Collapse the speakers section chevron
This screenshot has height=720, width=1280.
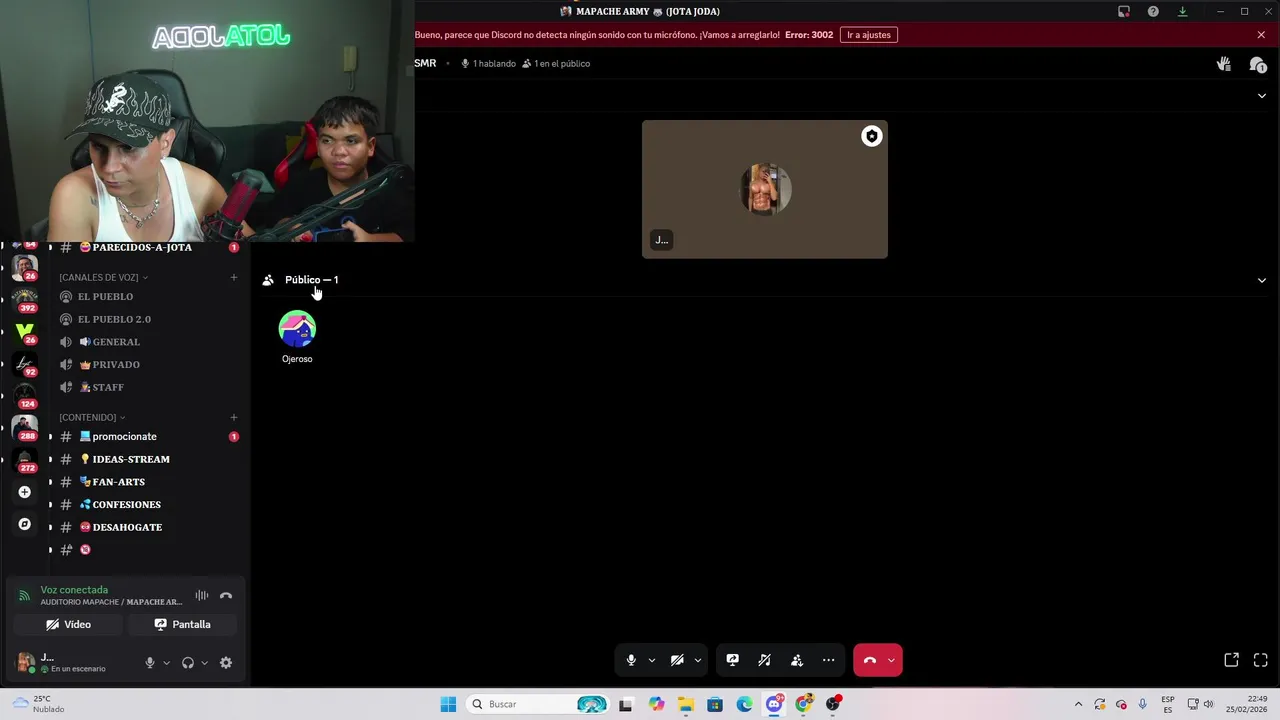pos(1262,96)
